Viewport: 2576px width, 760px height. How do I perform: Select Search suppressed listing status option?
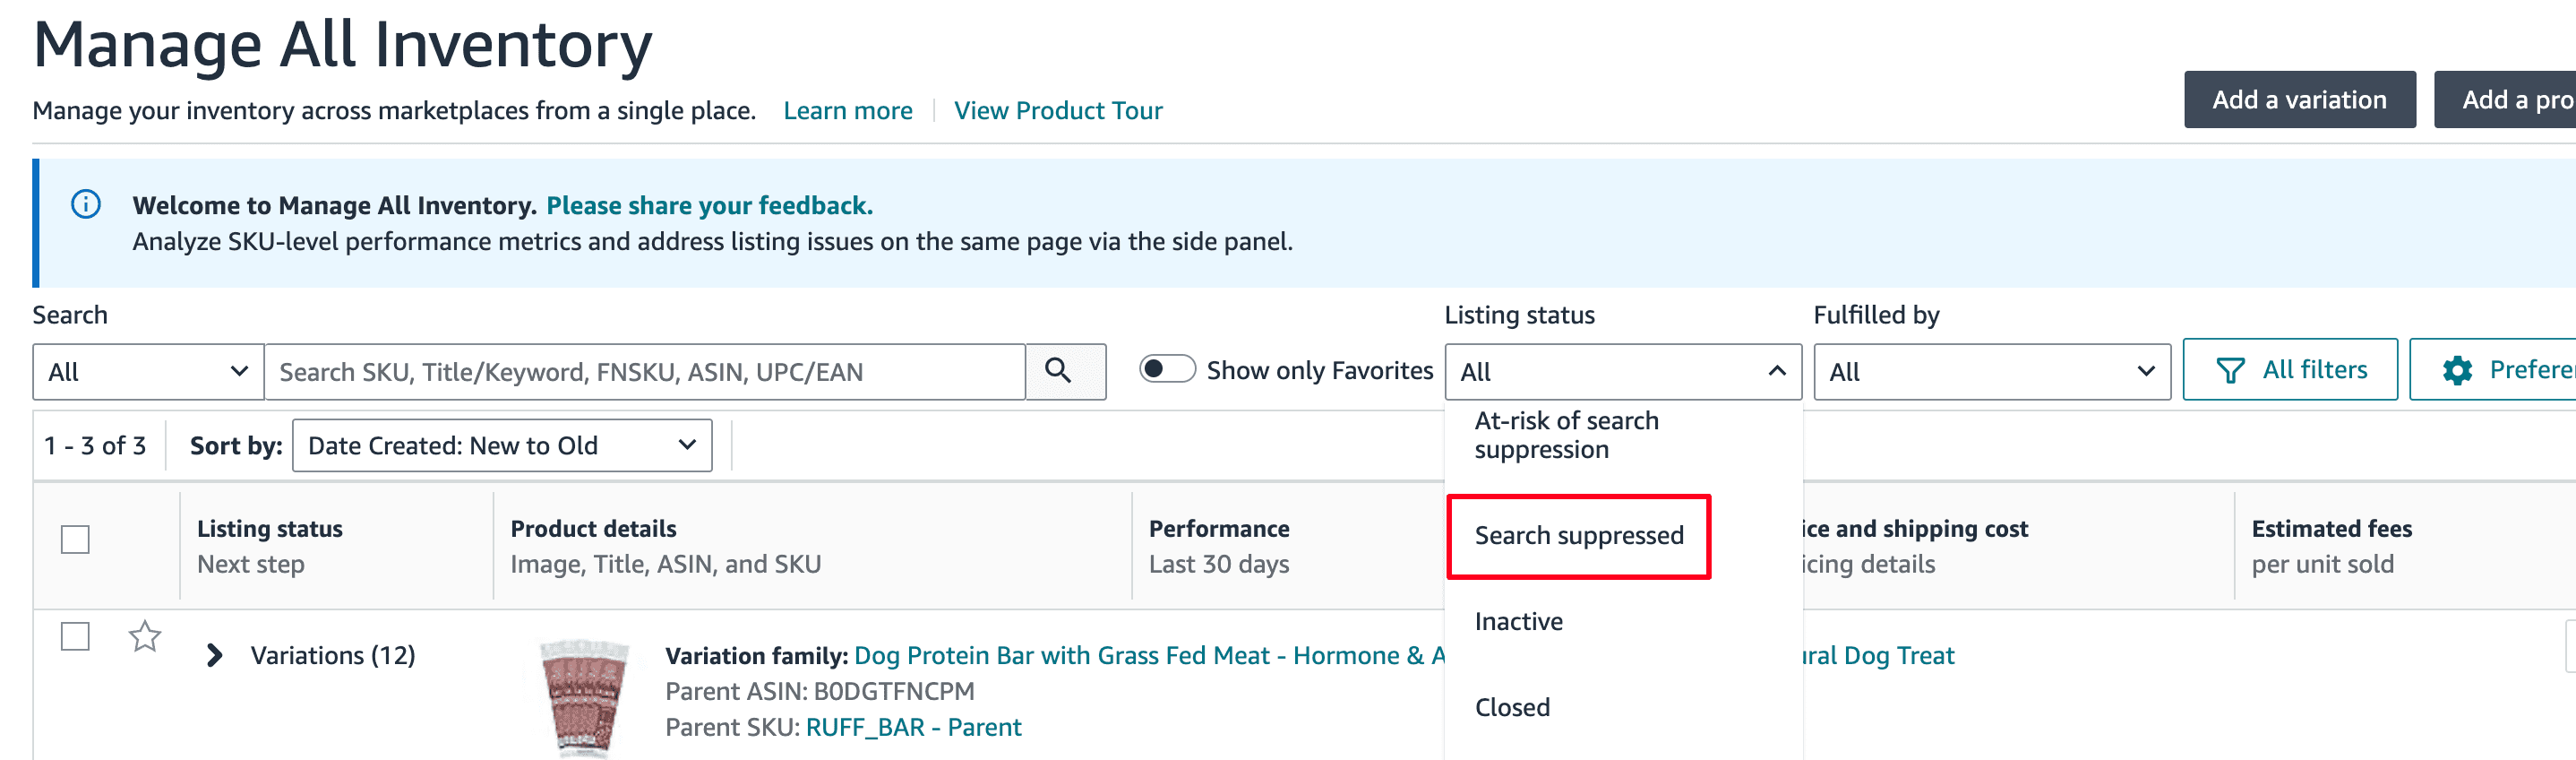tap(1578, 536)
